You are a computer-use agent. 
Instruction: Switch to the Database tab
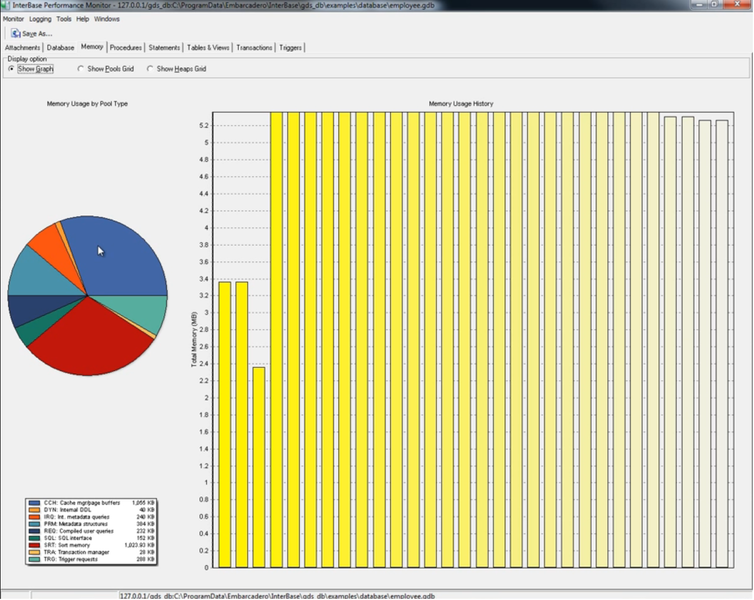tap(60, 48)
